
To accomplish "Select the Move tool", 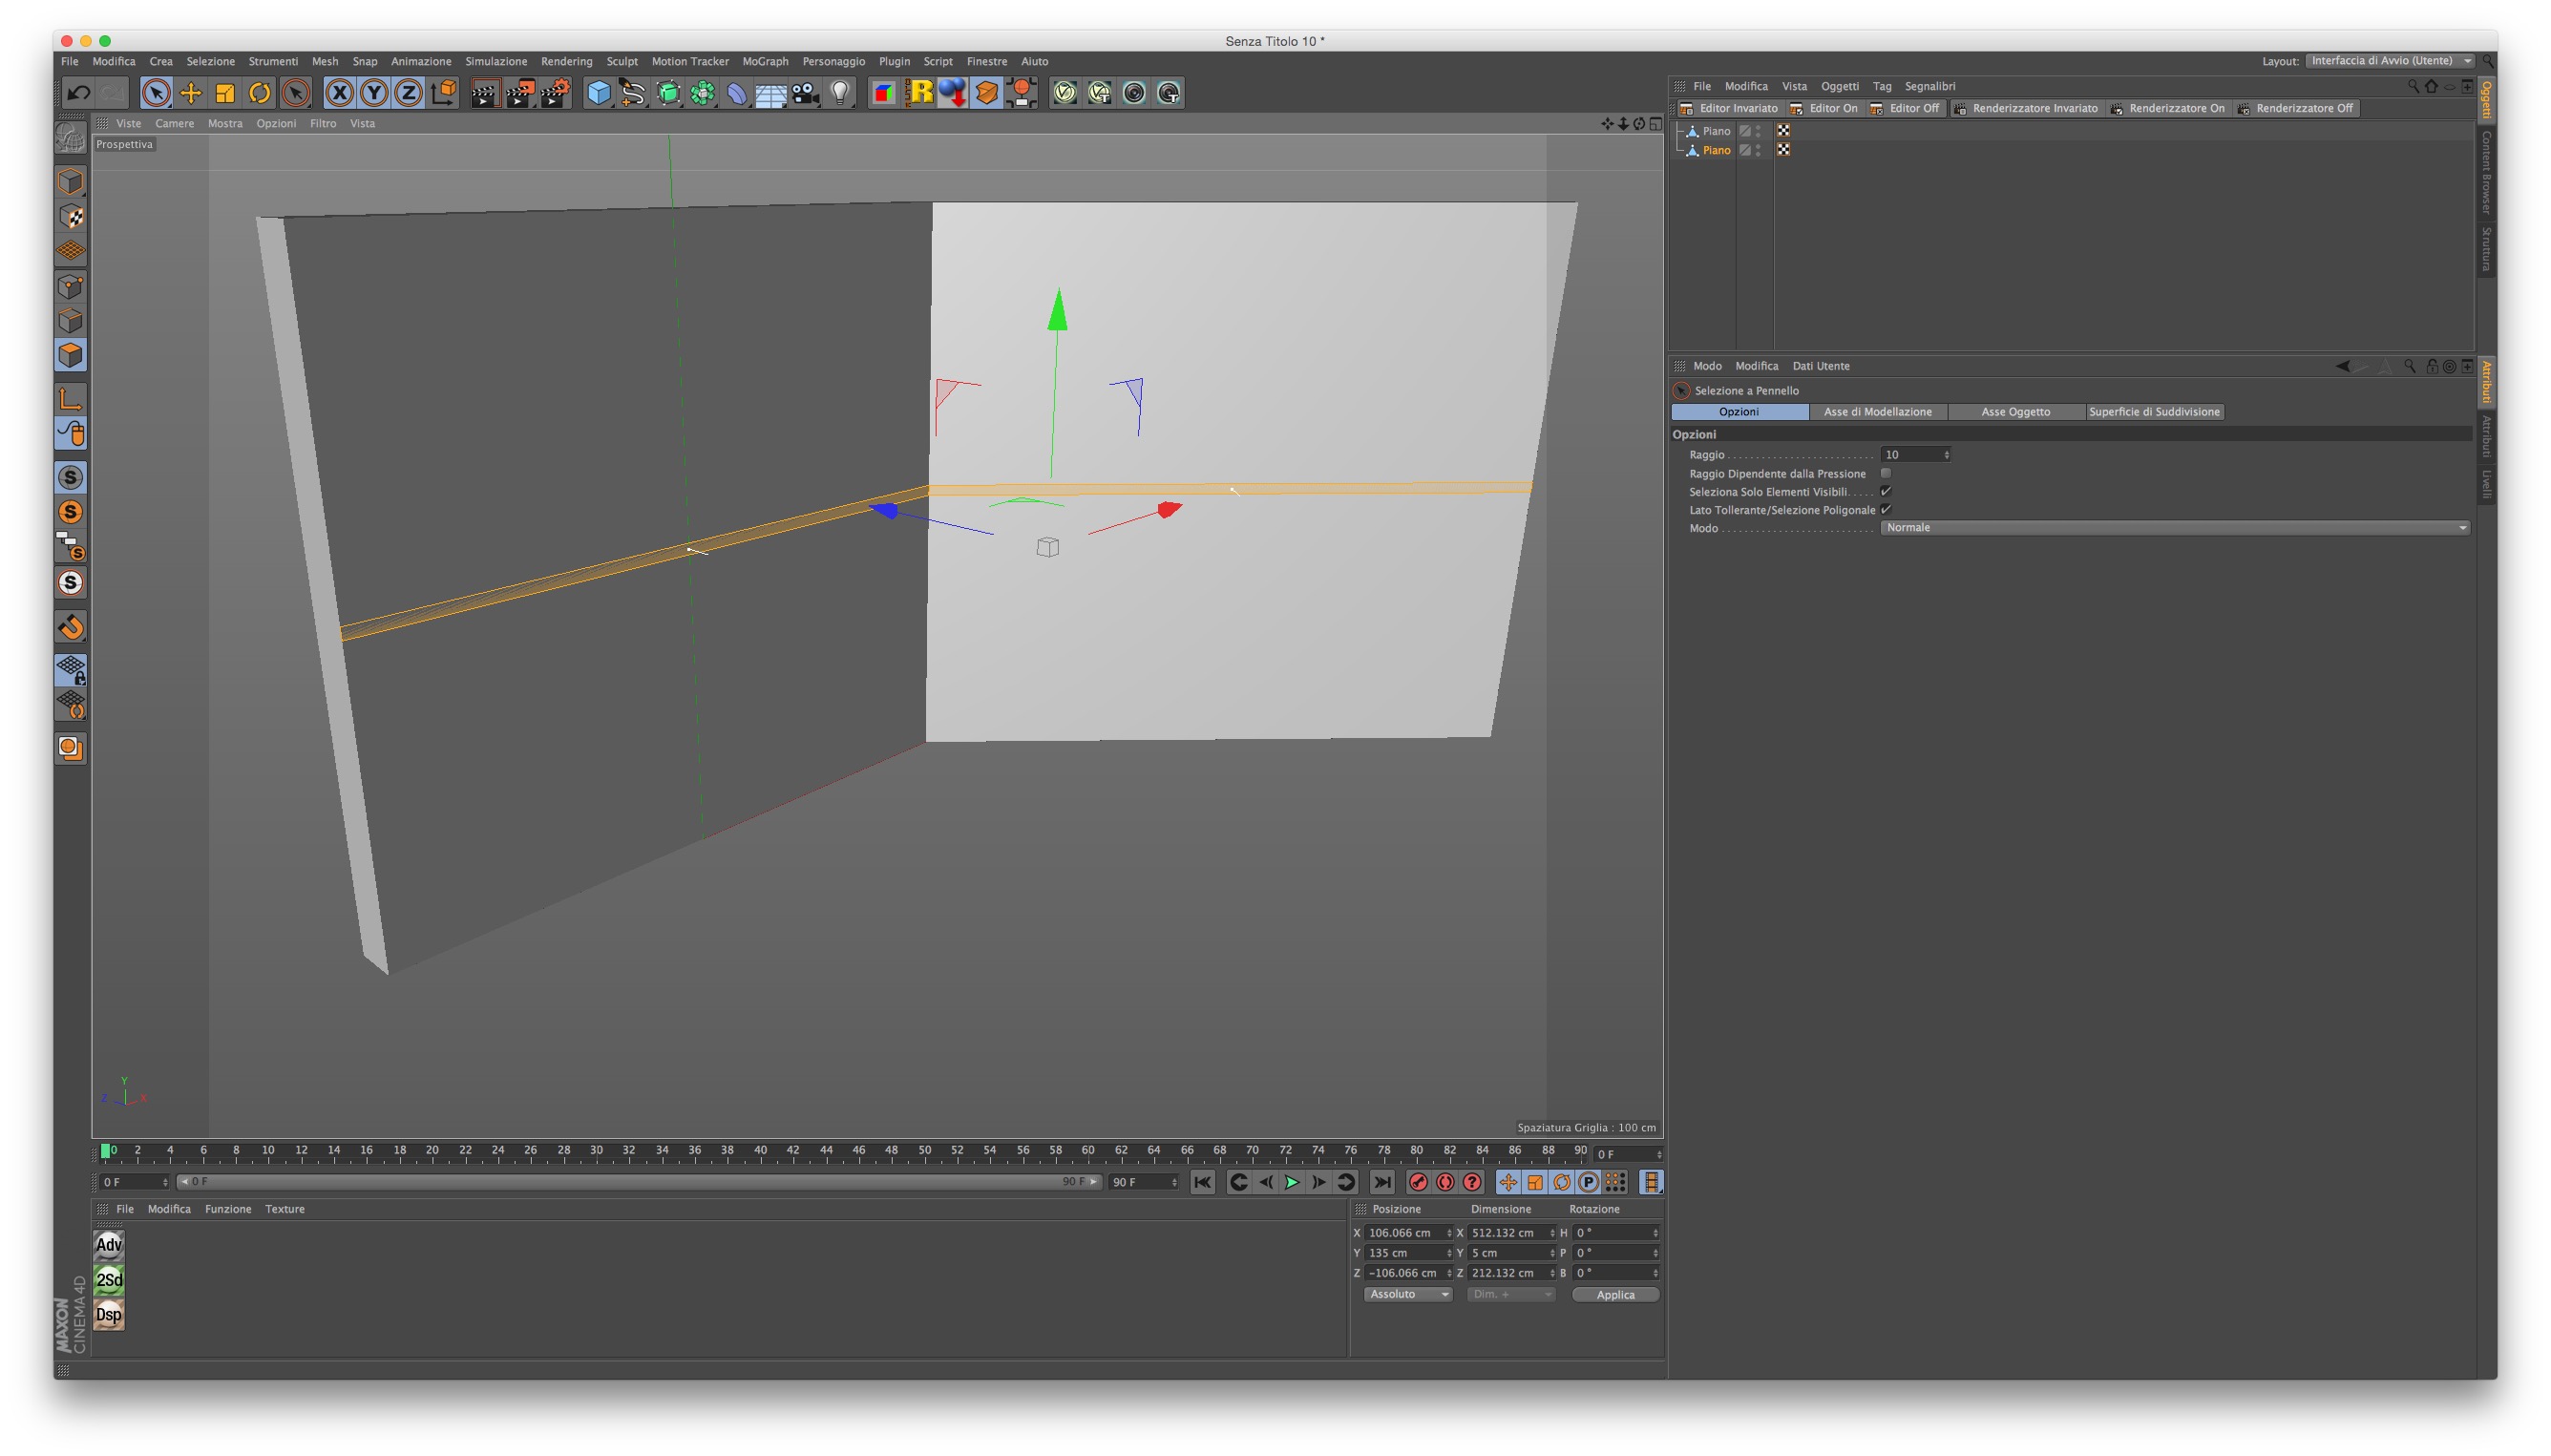I will (x=190, y=93).
